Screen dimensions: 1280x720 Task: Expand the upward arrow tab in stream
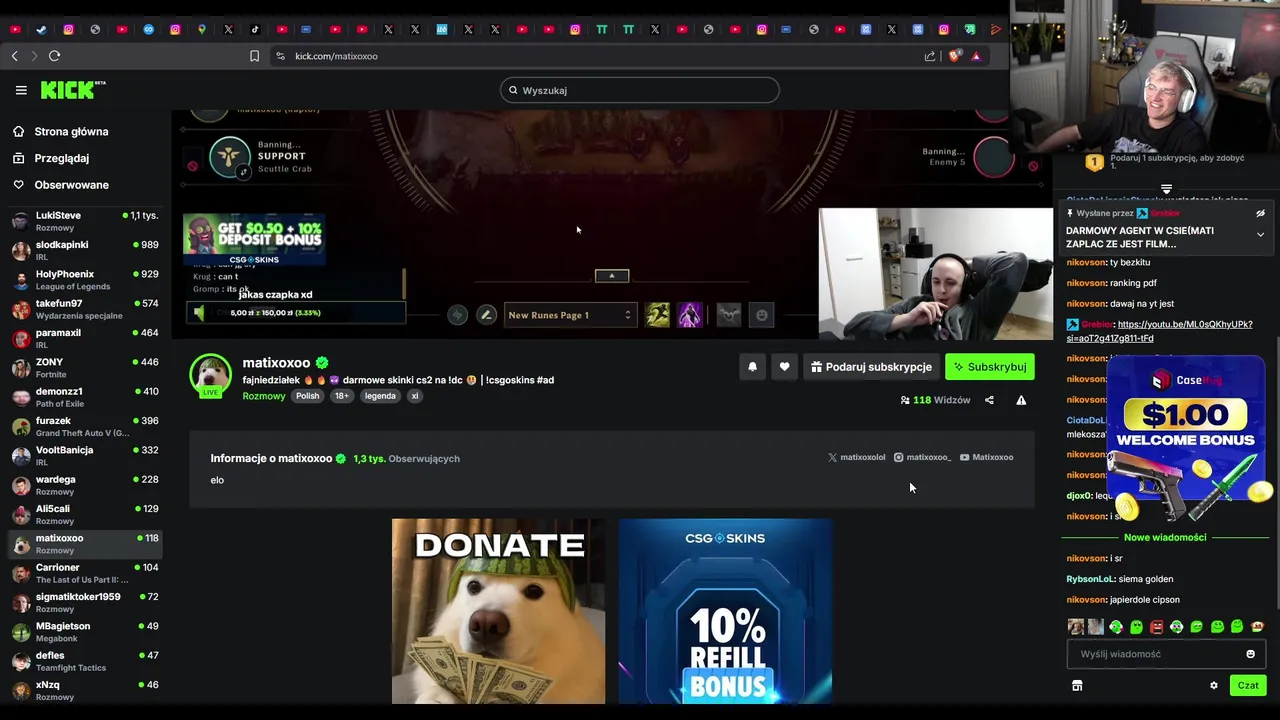pyautogui.click(x=612, y=276)
